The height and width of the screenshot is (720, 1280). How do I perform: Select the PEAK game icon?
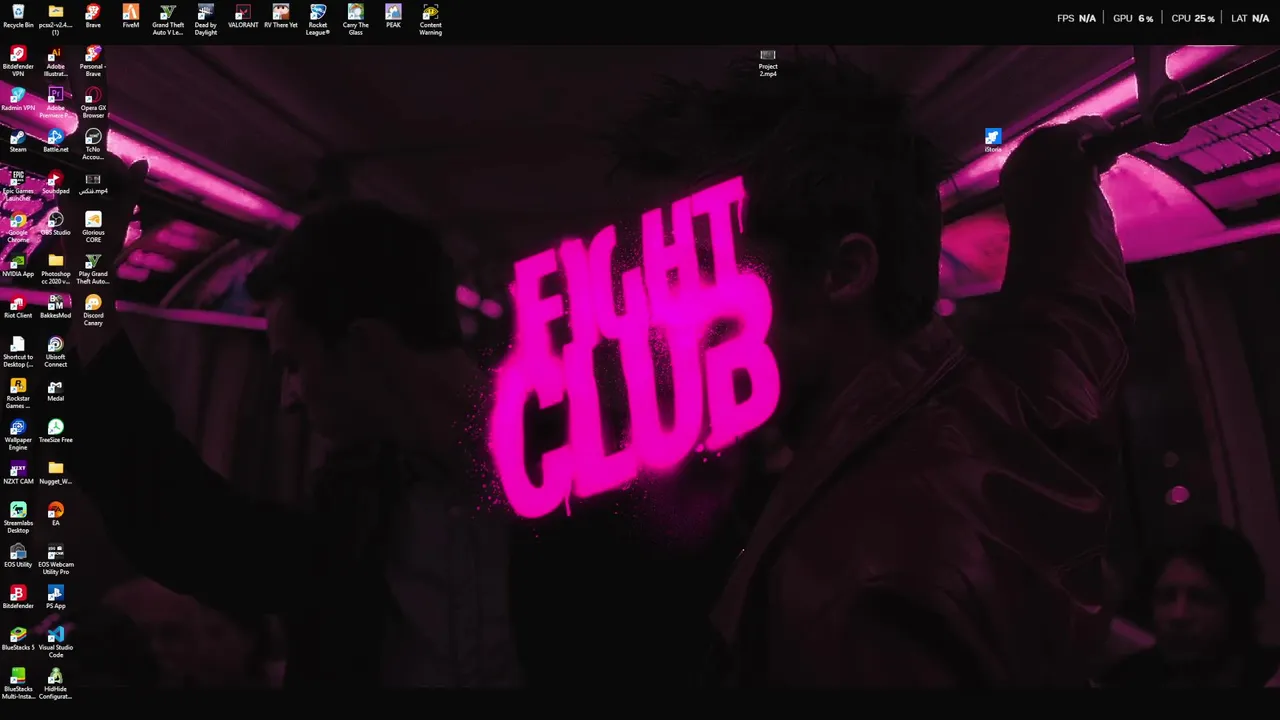tap(393, 17)
